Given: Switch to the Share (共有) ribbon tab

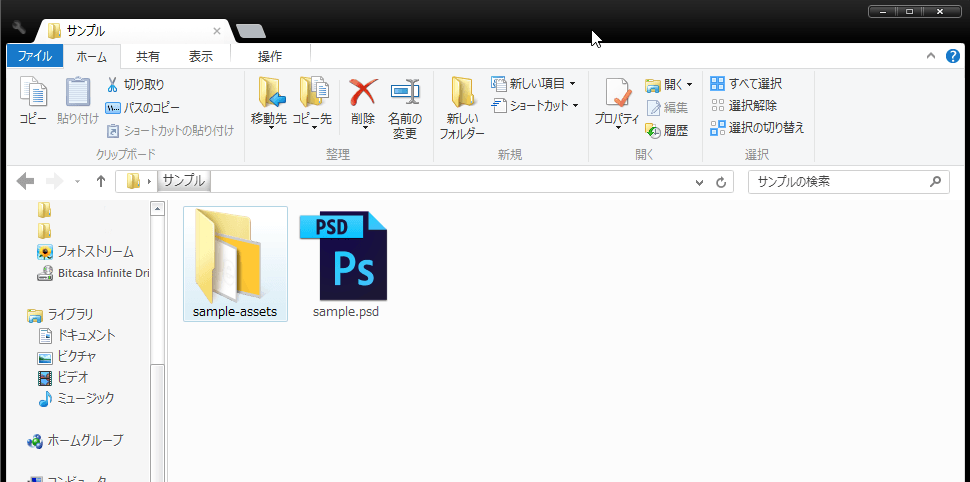Looking at the screenshot, I should 147,56.
